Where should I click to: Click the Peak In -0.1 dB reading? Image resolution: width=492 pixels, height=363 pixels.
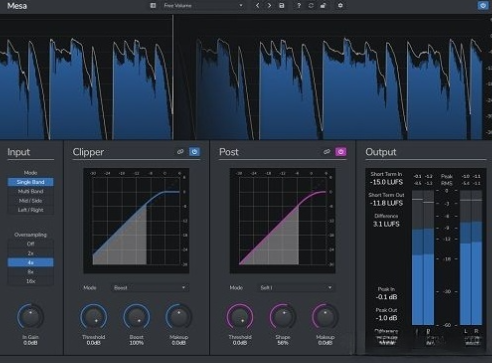click(x=386, y=297)
